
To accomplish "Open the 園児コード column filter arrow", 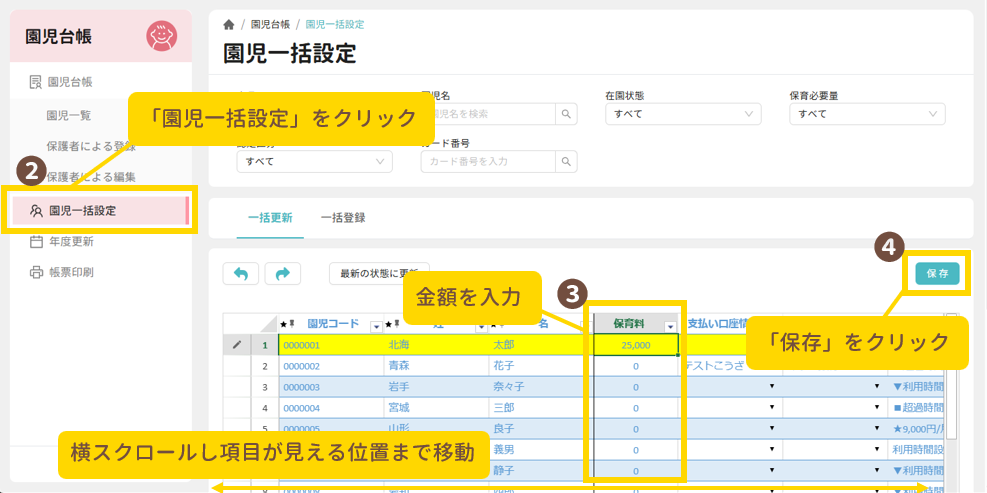I will (x=376, y=325).
